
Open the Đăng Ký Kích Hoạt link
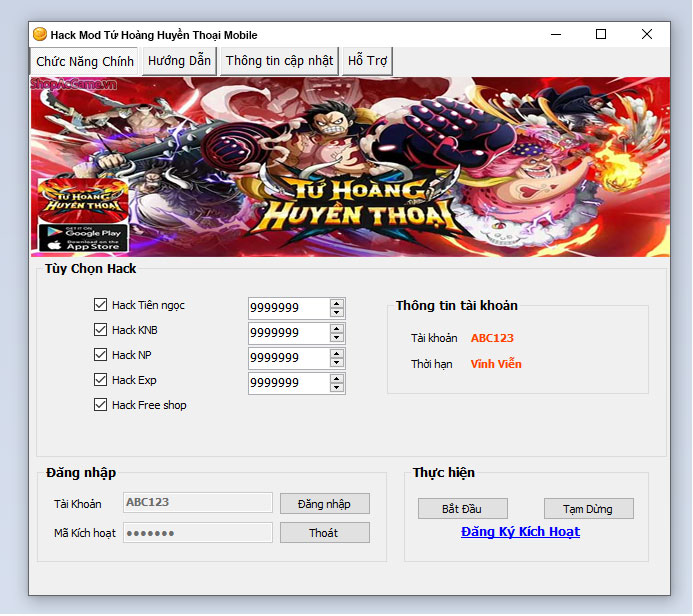pyautogui.click(x=520, y=532)
